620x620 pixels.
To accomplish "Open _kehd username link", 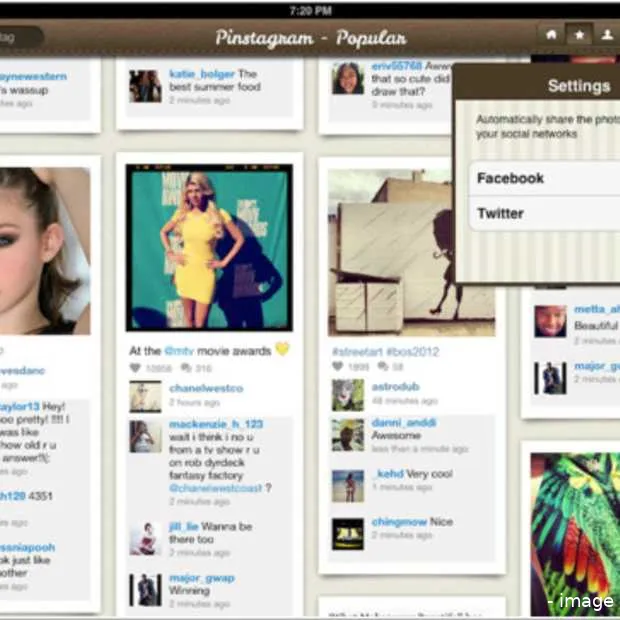I will coord(388,474).
